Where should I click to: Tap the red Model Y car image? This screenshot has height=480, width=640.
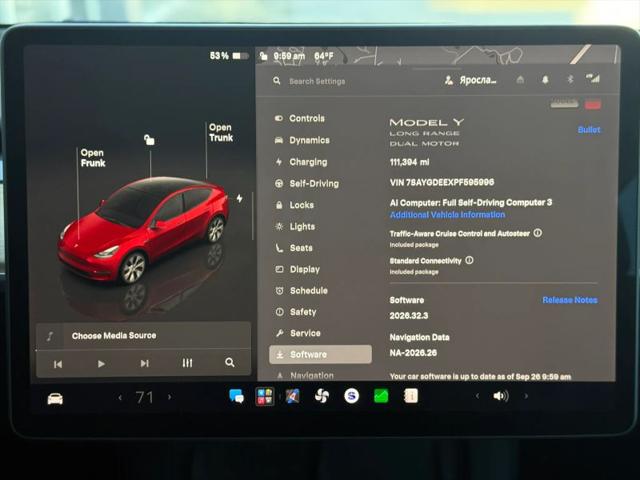143,230
